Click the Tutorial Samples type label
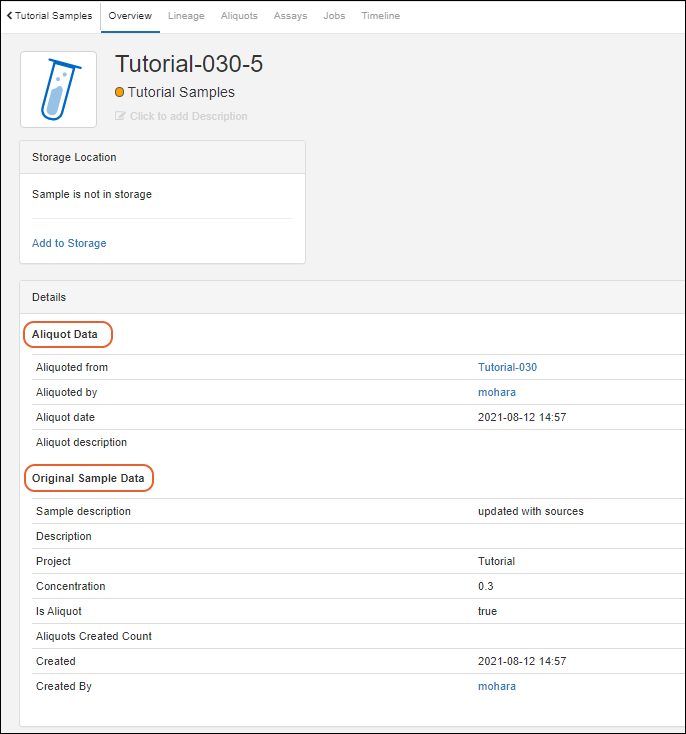Viewport: 686px width, 734px height. coord(181,92)
